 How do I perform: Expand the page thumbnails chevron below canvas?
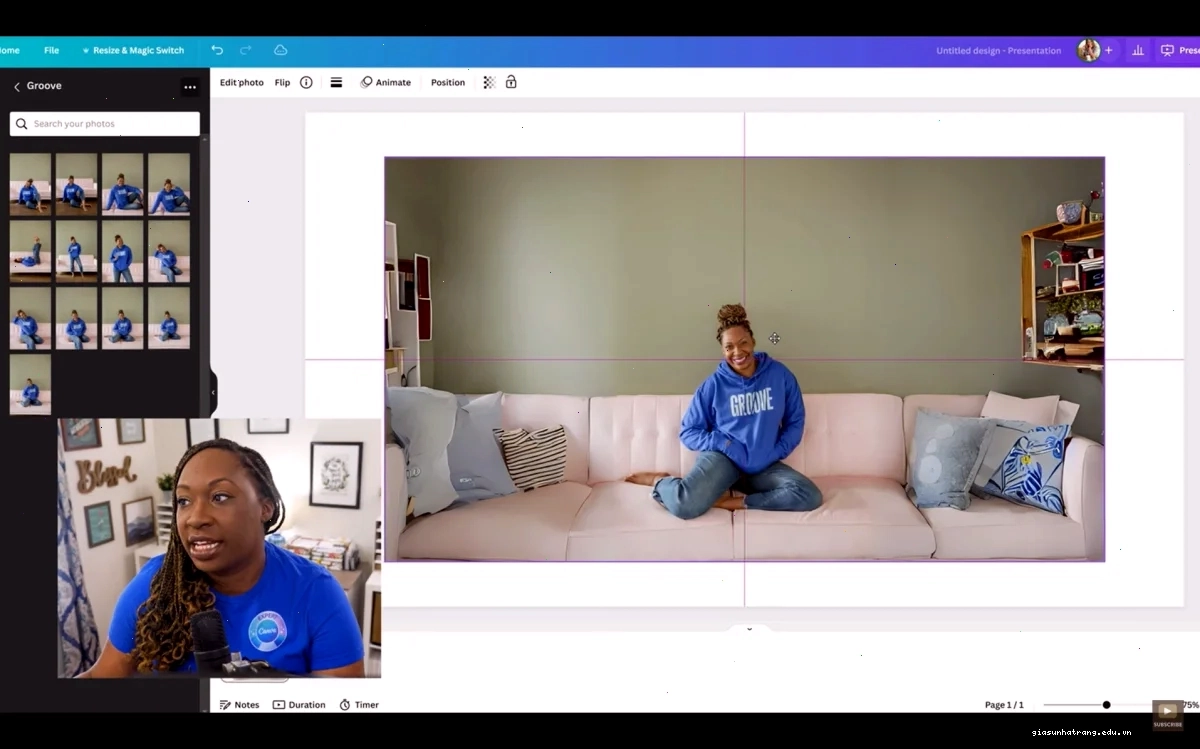[x=749, y=629]
